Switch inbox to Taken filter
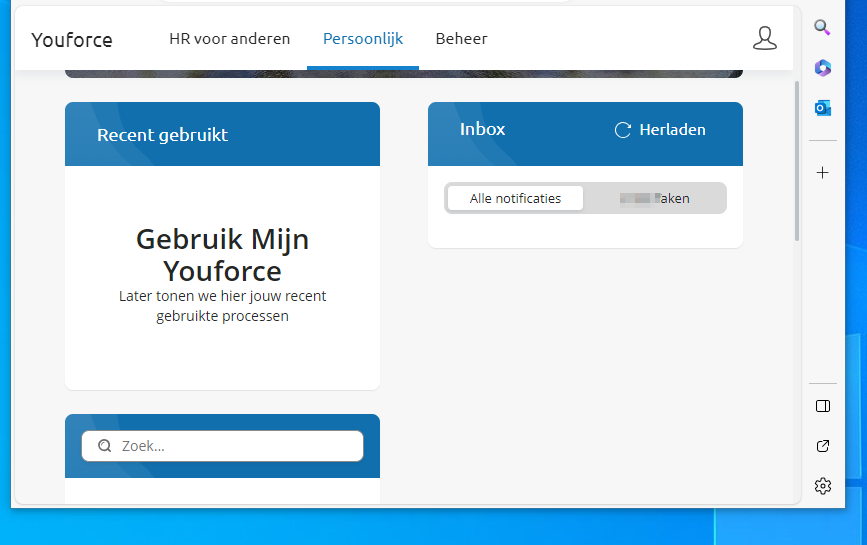 [x=655, y=198]
